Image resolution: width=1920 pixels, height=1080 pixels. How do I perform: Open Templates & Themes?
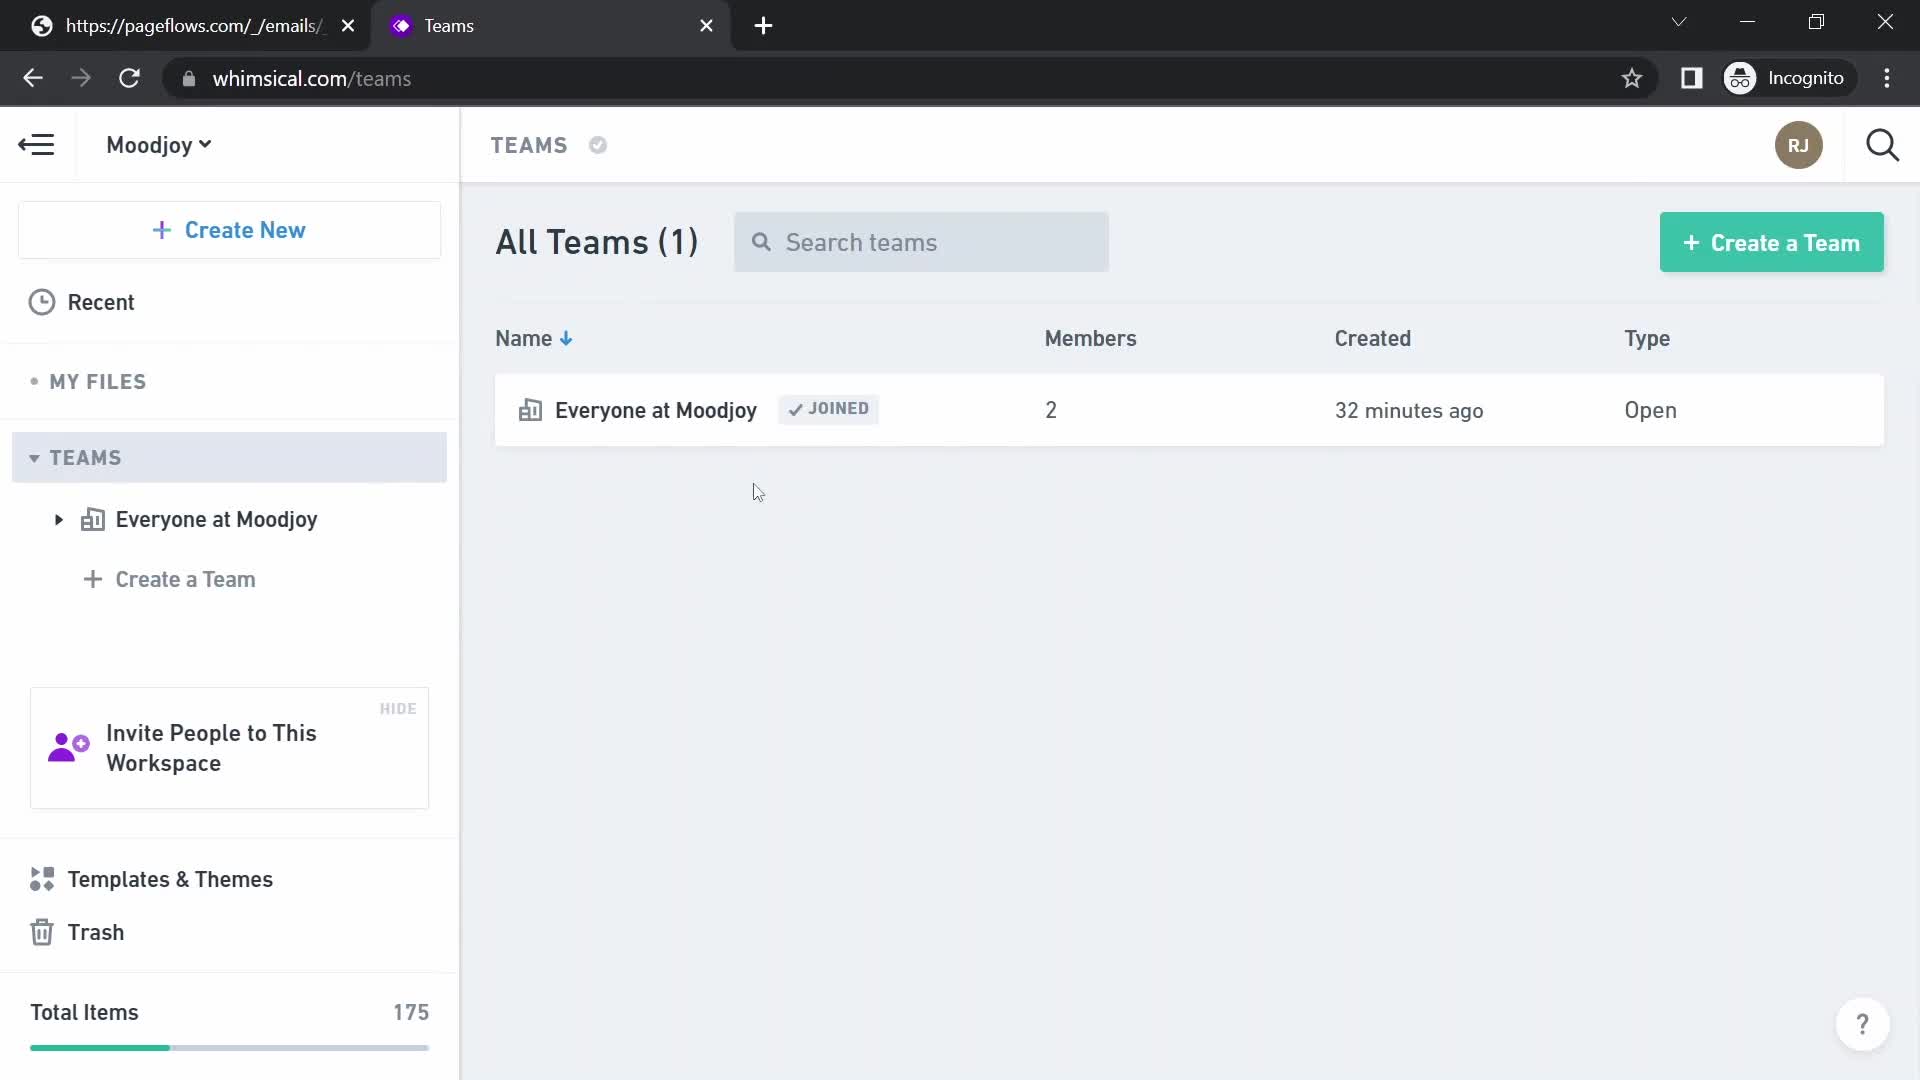point(170,879)
